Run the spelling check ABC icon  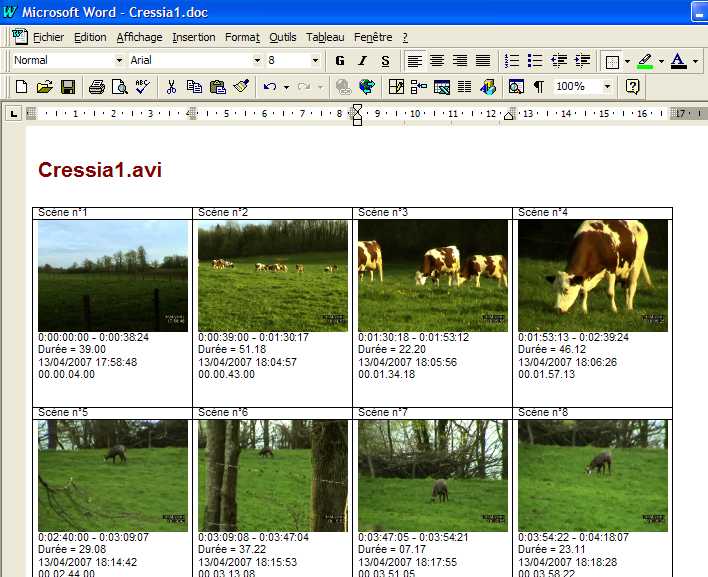coord(143,86)
